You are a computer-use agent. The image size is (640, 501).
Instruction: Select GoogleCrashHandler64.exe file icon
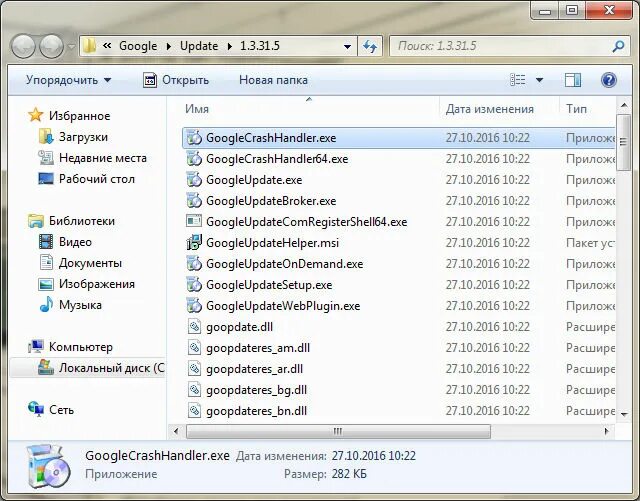tap(194, 158)
